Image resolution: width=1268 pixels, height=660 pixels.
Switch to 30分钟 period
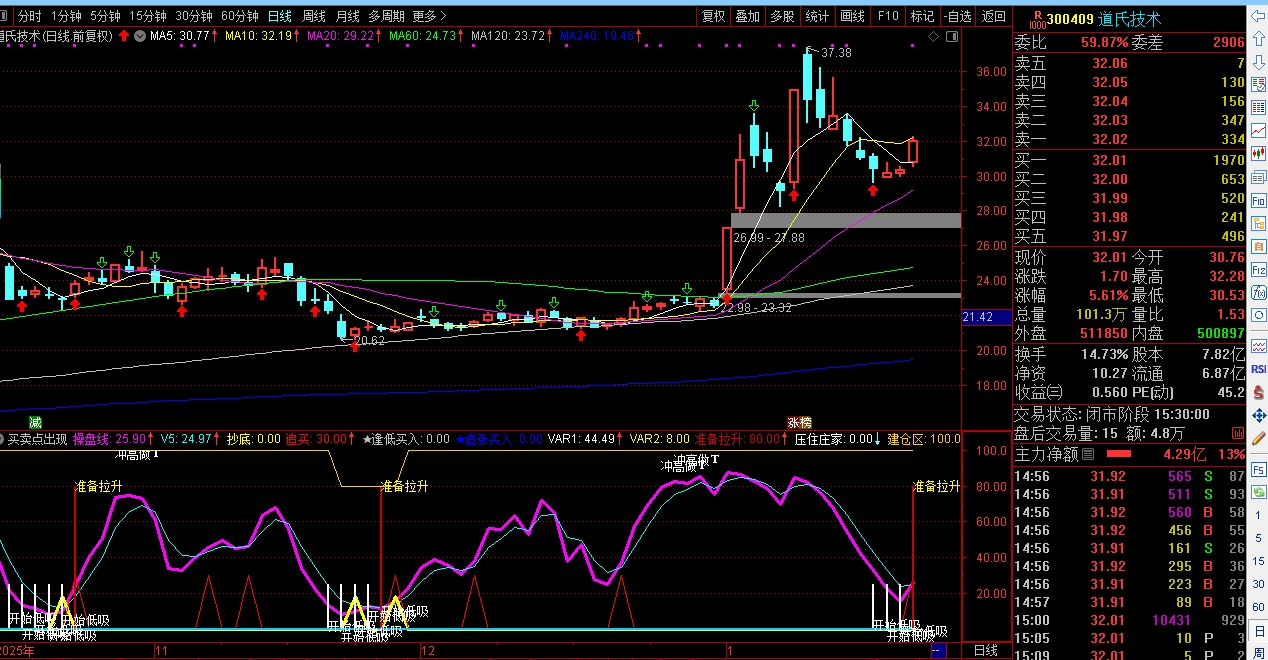[x=194, y=16]
